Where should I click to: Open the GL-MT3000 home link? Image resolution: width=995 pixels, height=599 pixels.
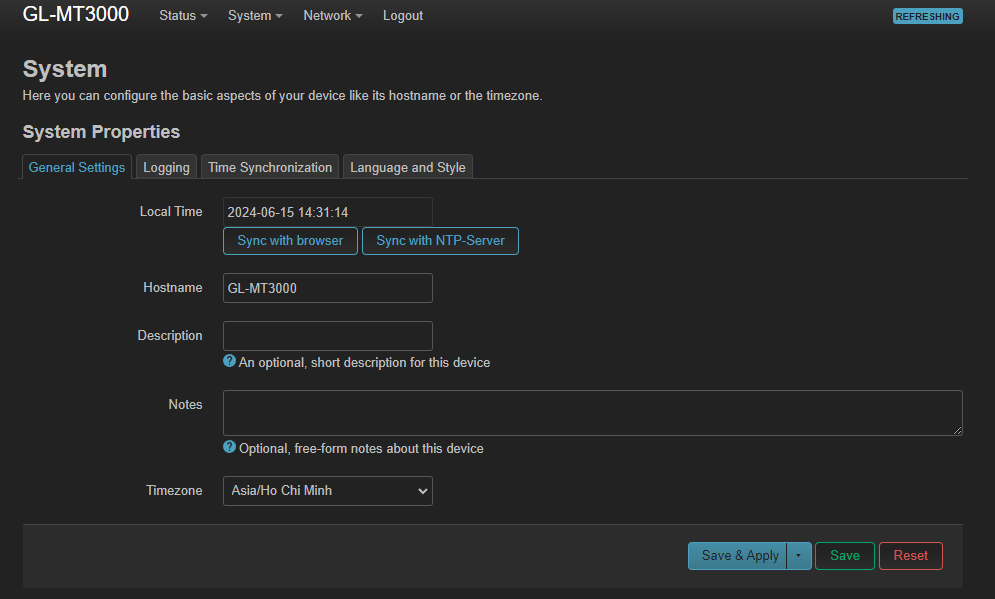click(x=76, y=14)
